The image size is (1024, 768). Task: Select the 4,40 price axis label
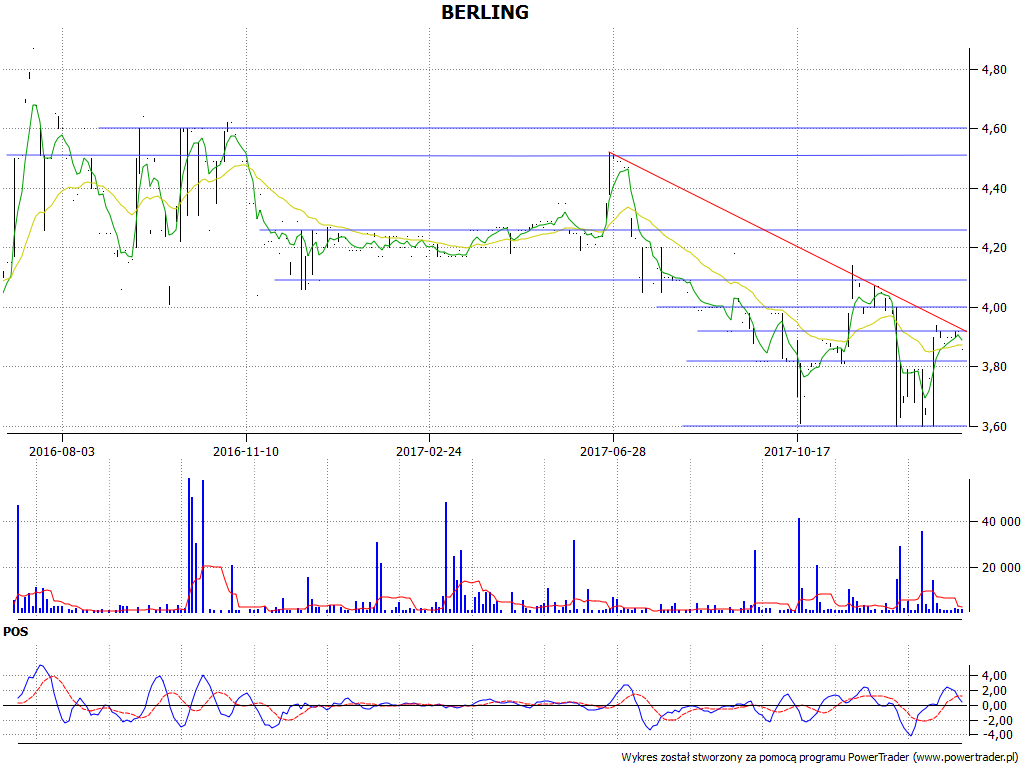tap(994, 189)
